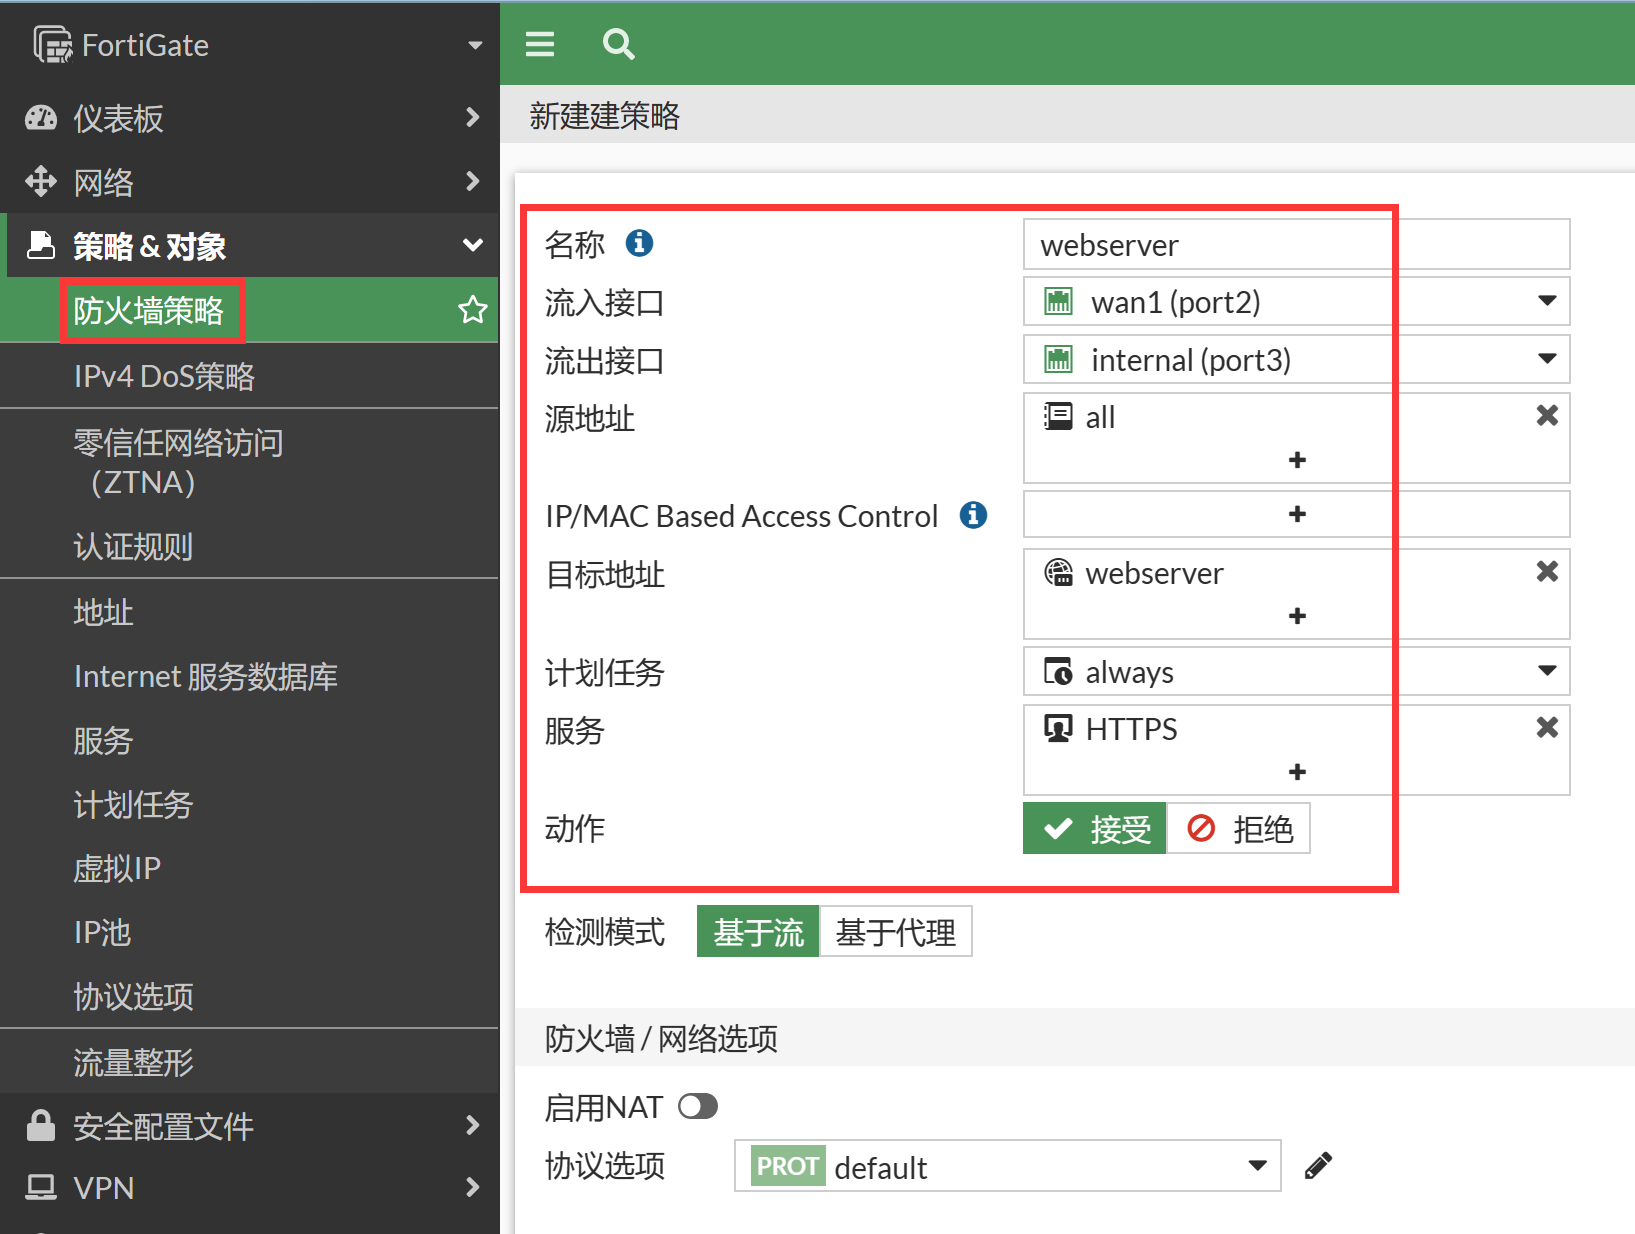Open the 流入接口 wan1 (port2) dropdown
Screen dimensions: 1635x1234
click(1295, 302)
